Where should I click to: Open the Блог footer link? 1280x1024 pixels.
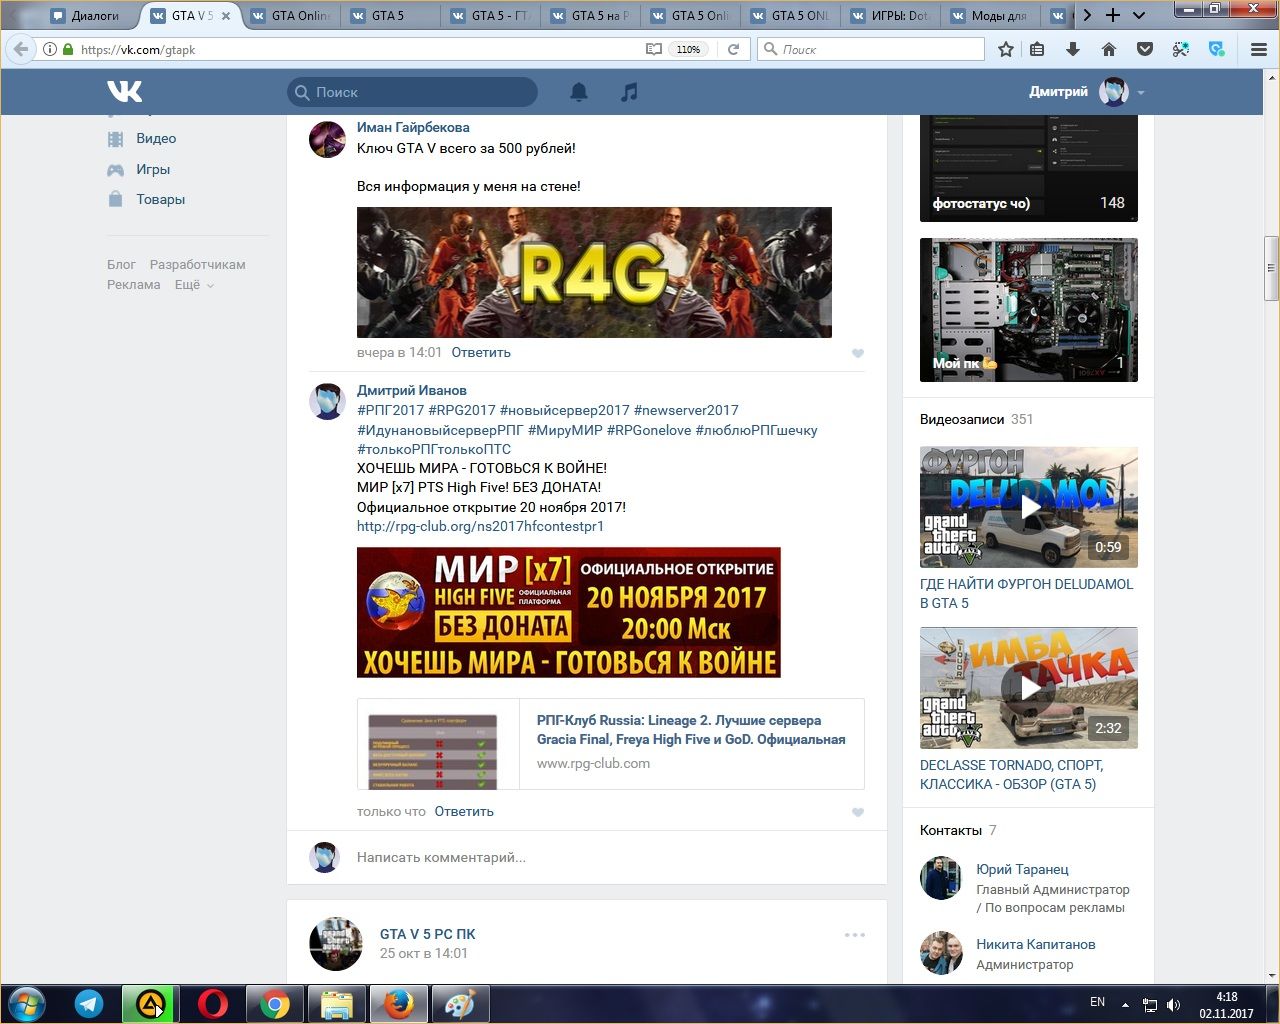(x=121, y=265)
